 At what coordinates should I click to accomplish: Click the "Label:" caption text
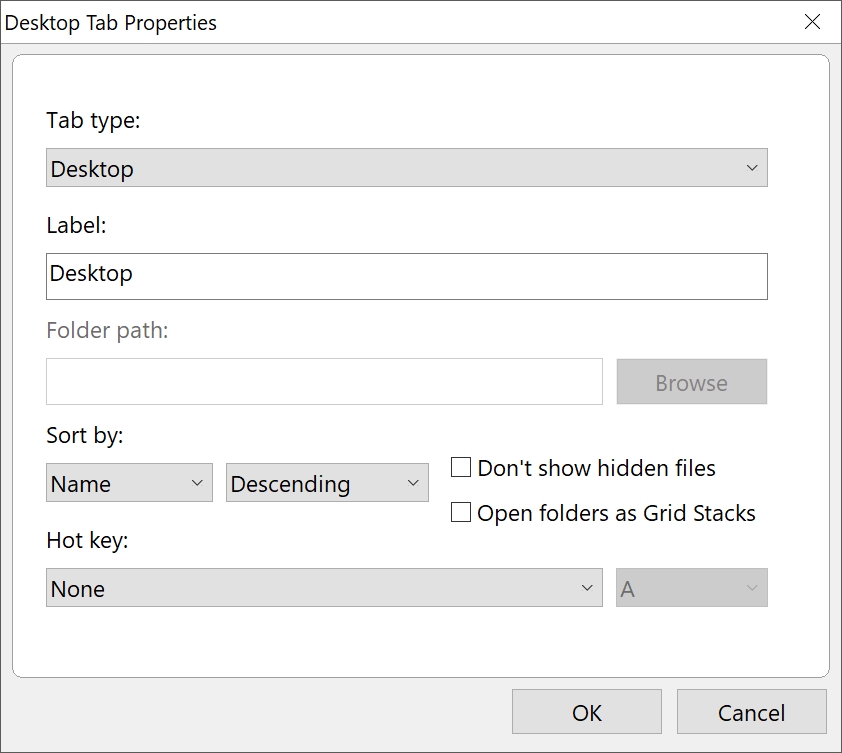[76, 225]
